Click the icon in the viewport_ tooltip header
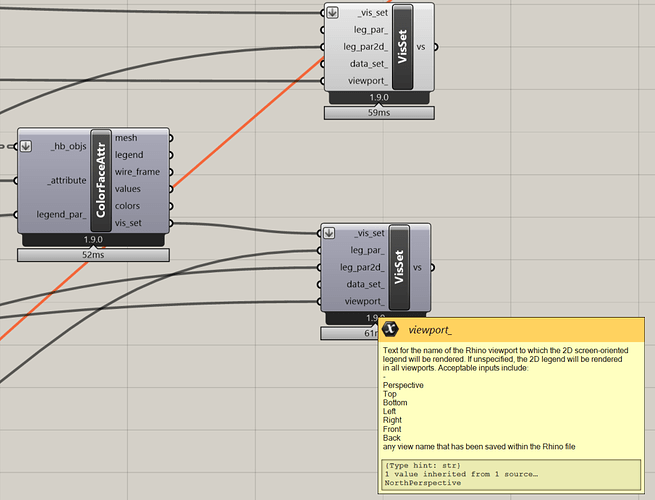This screenshot has width=655, height=500. [x=392, y=329]
